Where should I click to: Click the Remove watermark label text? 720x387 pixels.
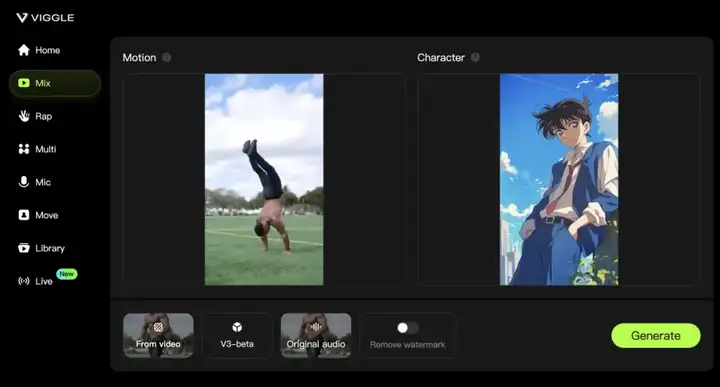[408, 344]
